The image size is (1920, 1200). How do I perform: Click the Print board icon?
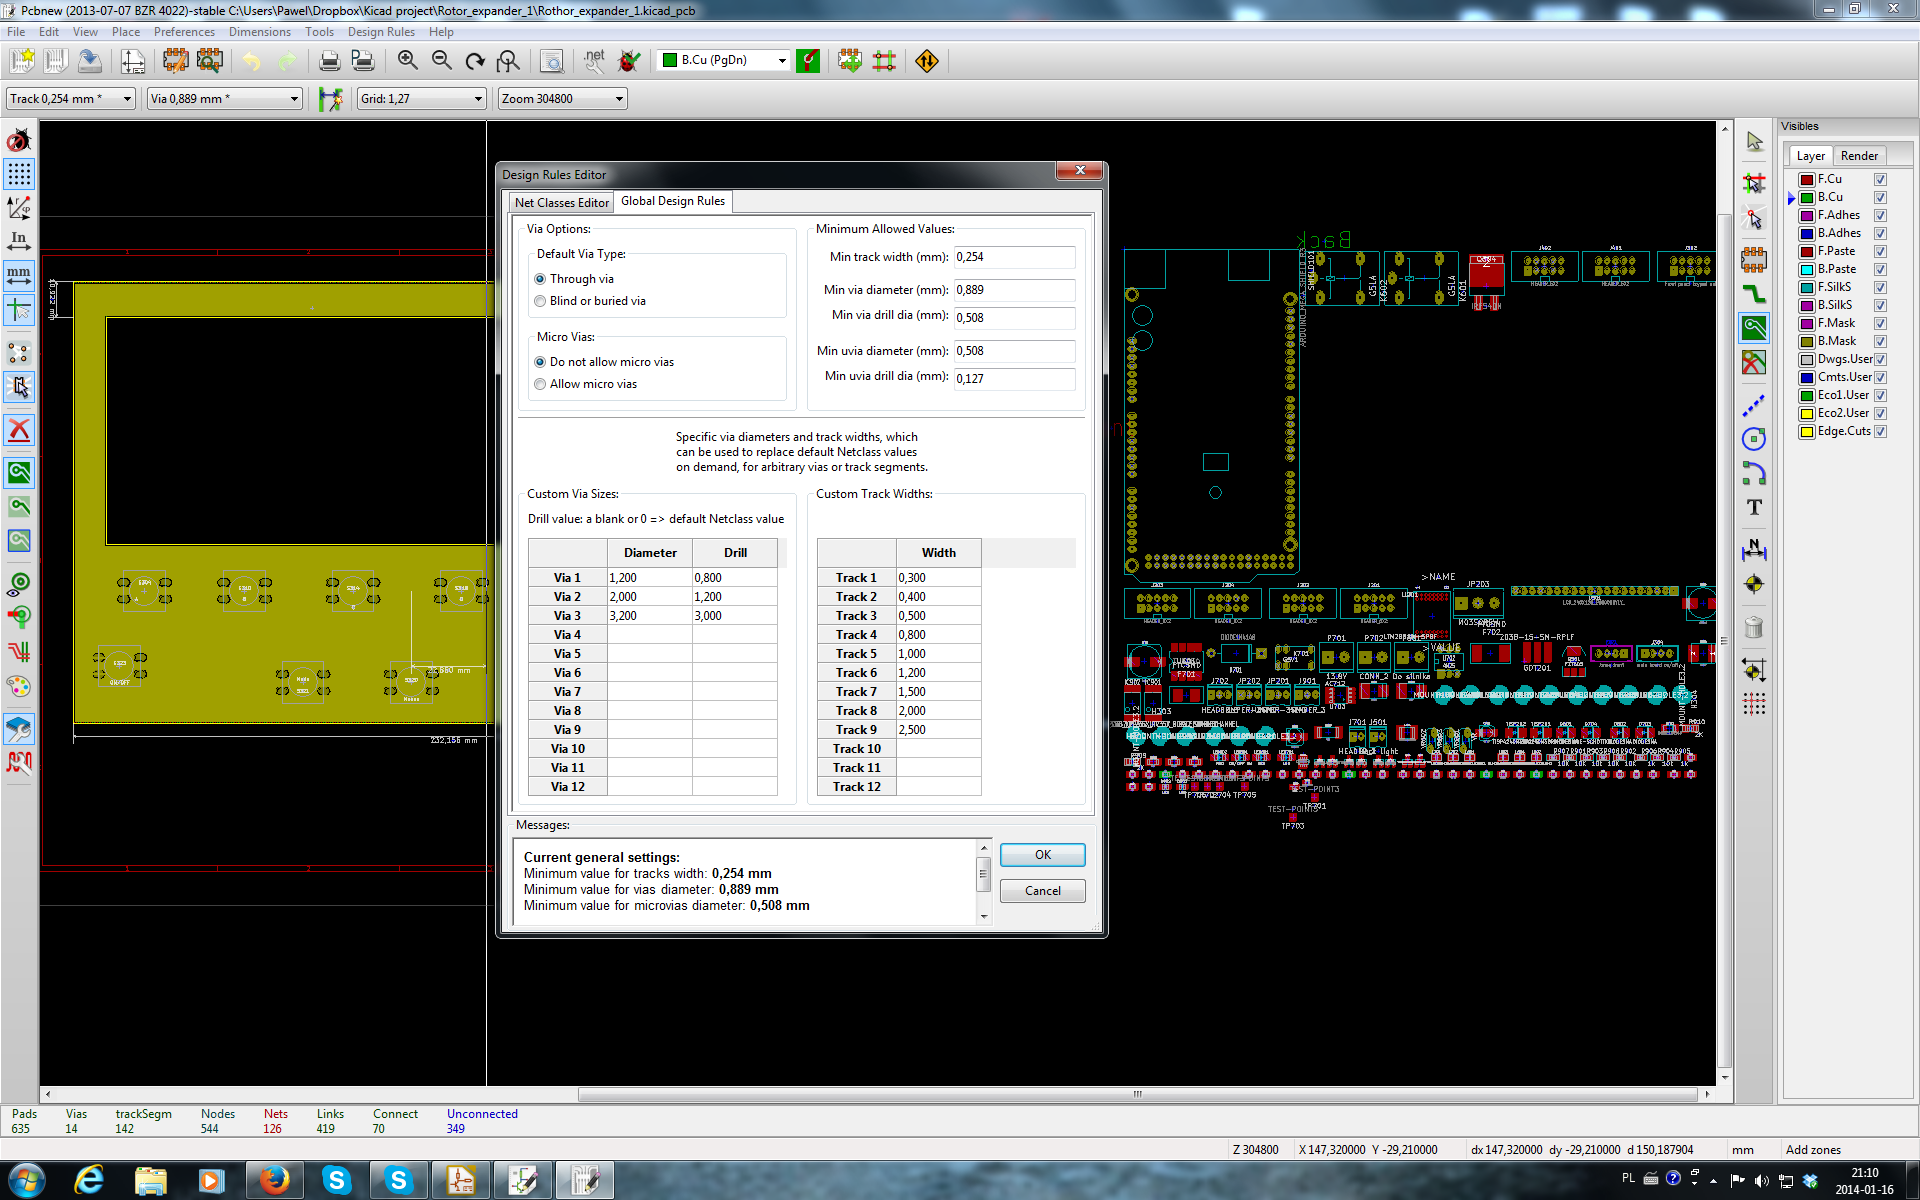point(329,61)
